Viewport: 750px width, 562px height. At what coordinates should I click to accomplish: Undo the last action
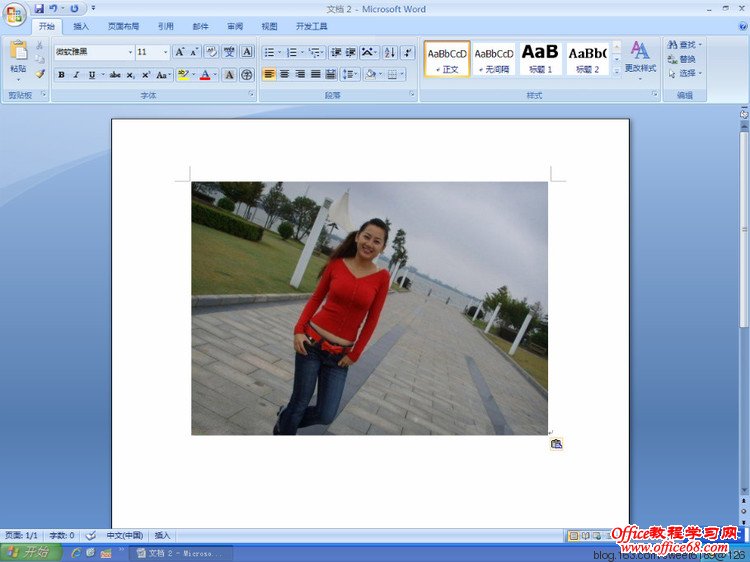[53, 9]
